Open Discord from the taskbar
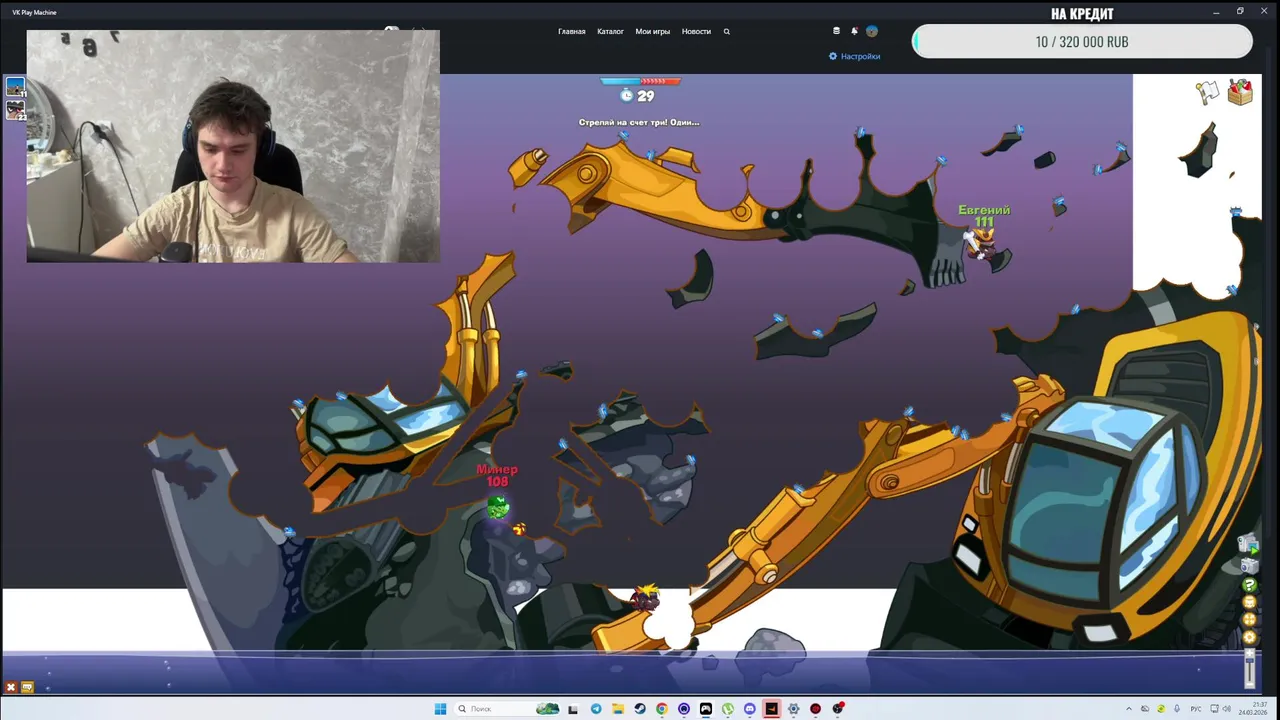 (x=750, y=709)
